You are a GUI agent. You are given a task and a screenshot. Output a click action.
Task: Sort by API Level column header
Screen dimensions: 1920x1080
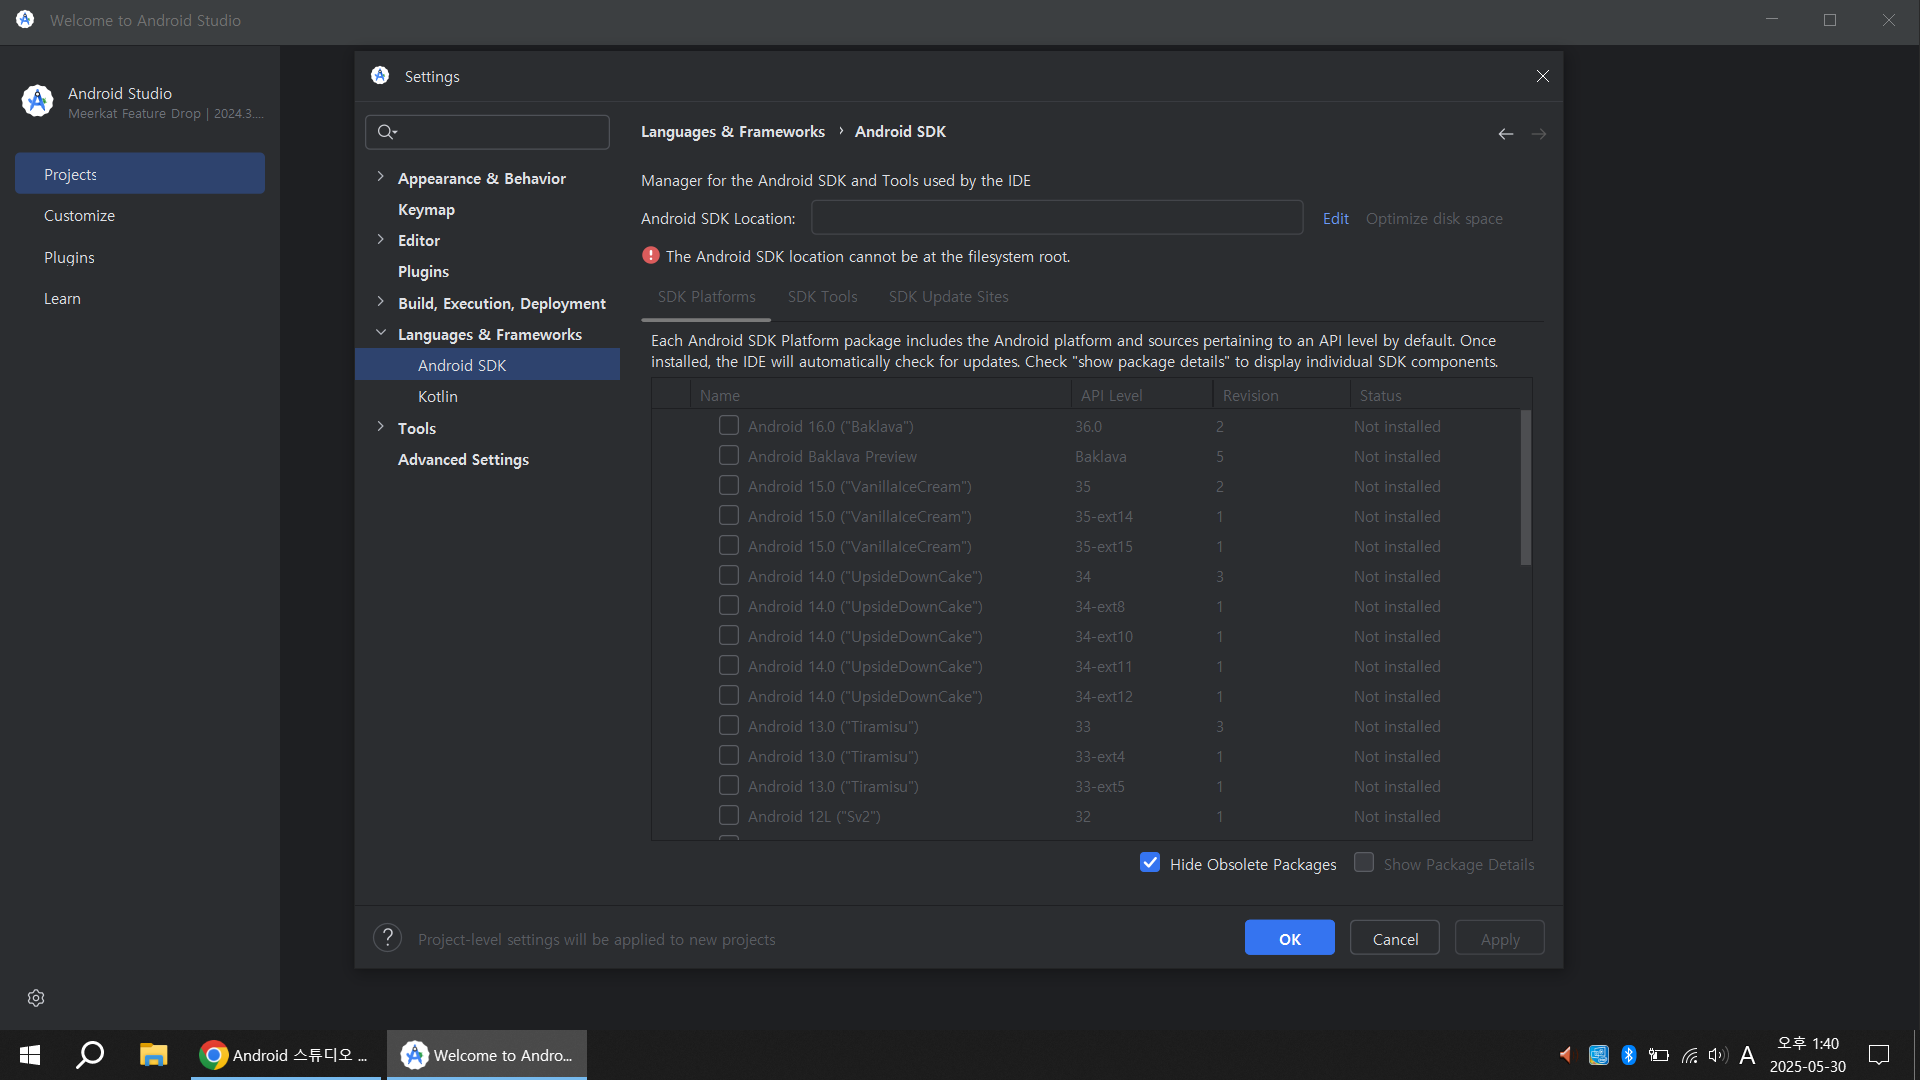coord(1141,395)
